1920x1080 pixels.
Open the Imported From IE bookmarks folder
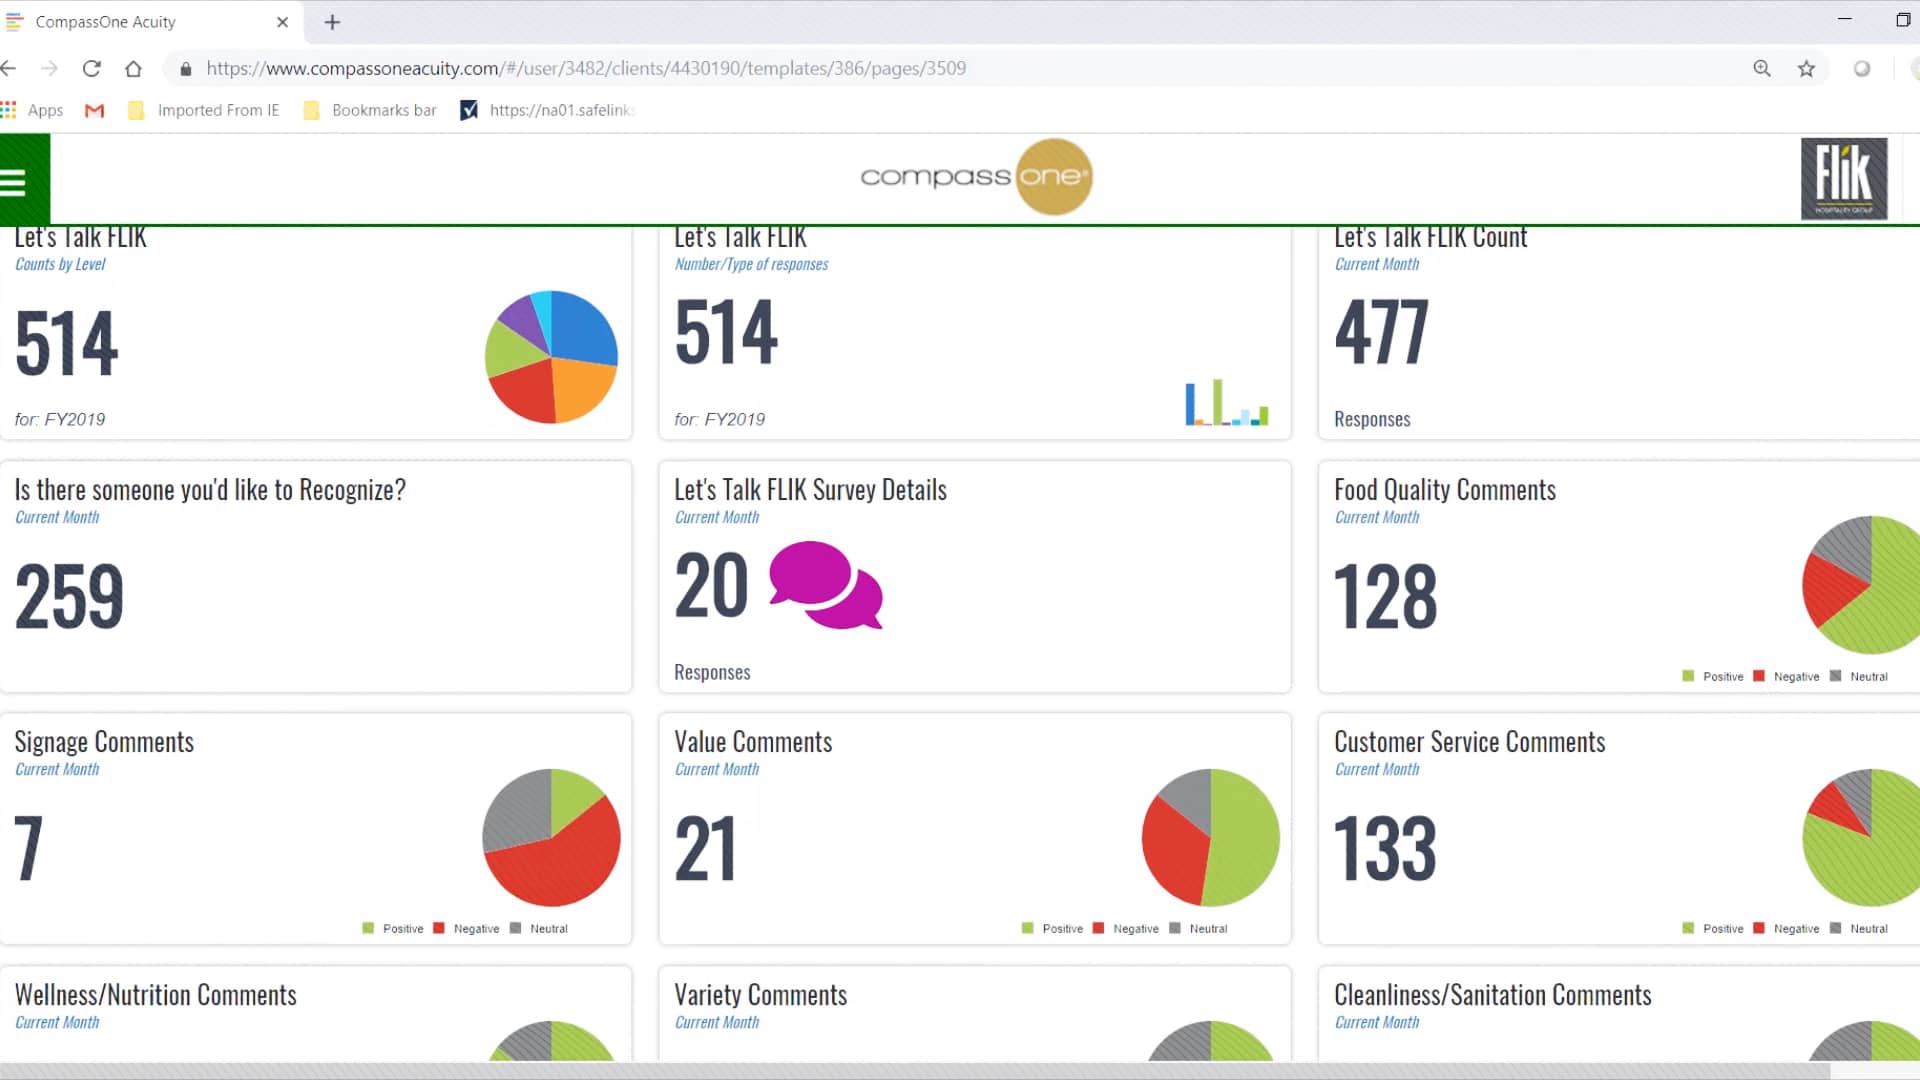click(204, 110)
